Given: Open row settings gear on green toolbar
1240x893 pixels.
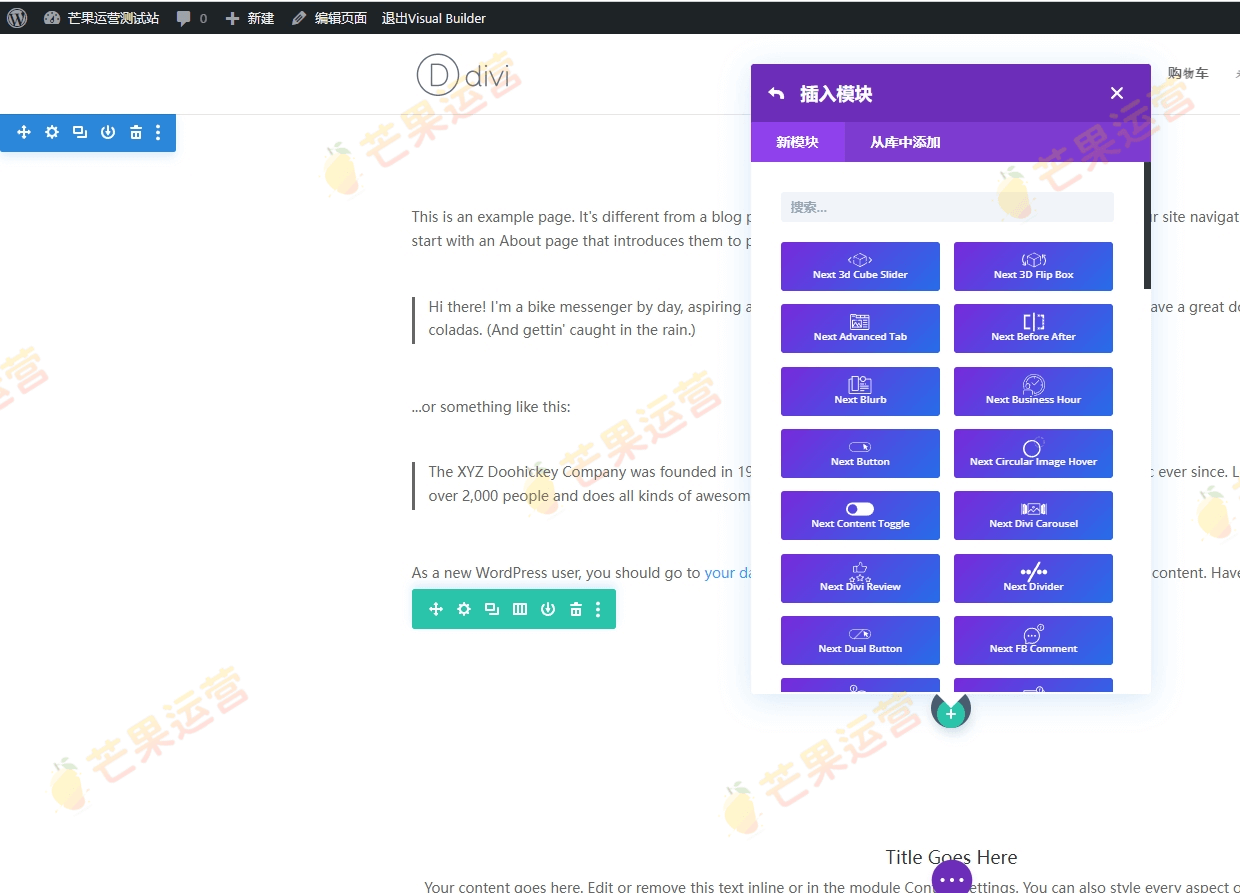Looking at the screenshot, I should pos(464,608).
